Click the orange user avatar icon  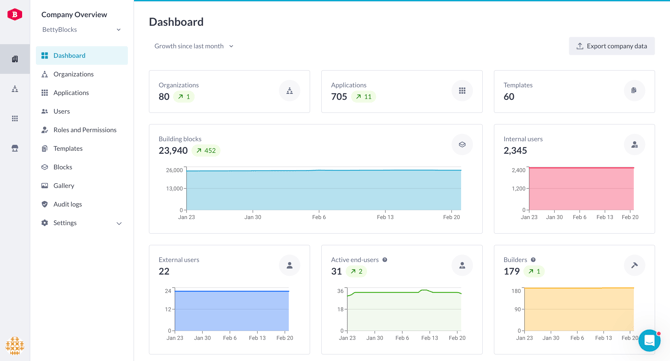pos(15,346)
